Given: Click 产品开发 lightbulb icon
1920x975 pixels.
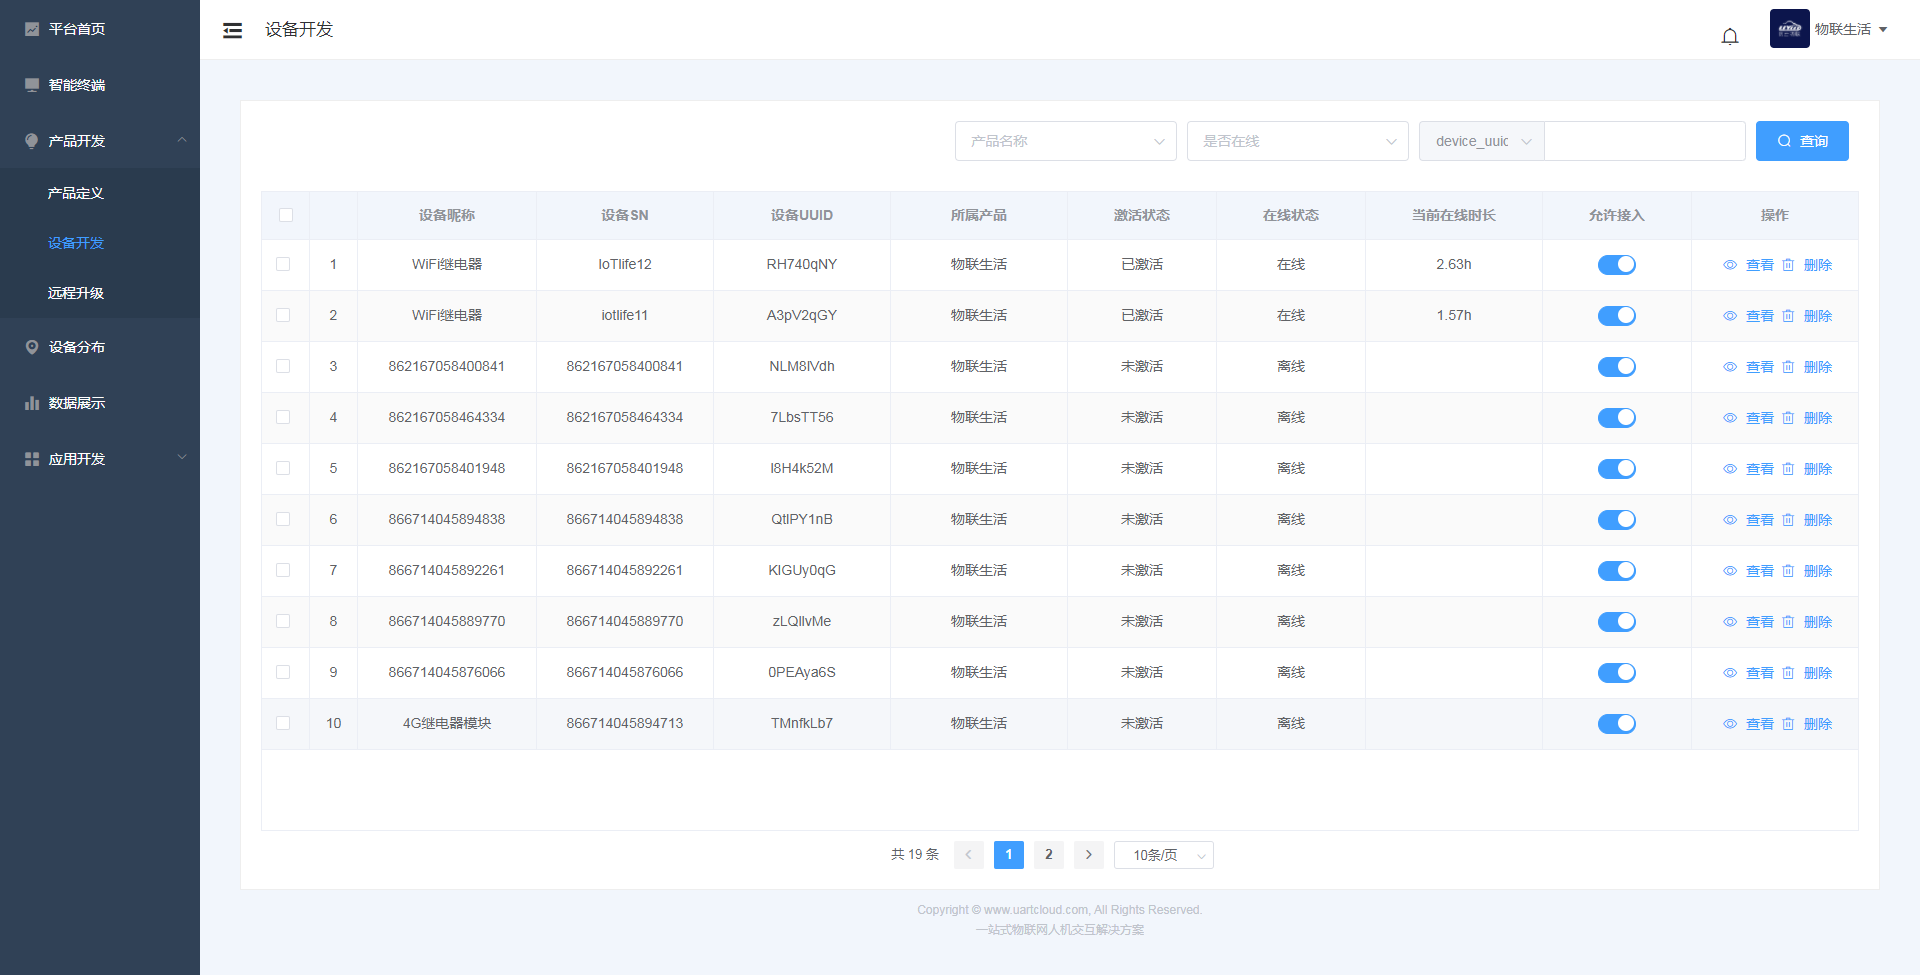Looking at the screenshot, I should click(x=32, y=141).
